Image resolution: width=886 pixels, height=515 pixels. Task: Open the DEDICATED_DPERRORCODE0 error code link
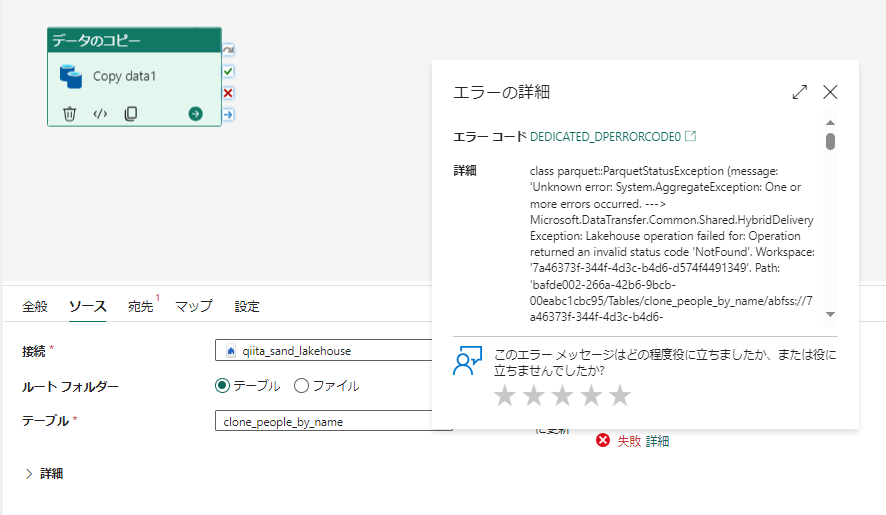click(x=605, y=137)
